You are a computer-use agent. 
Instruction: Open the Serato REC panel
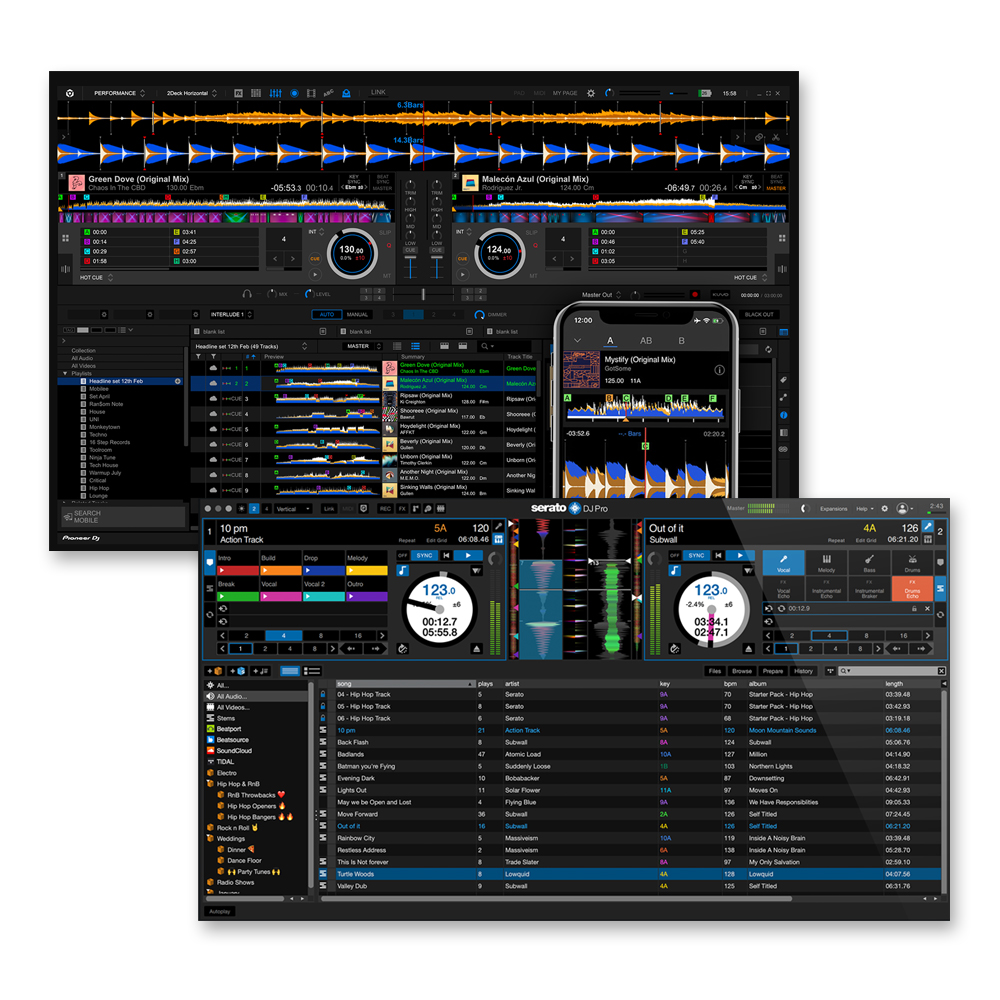click(x=385, y=509)
